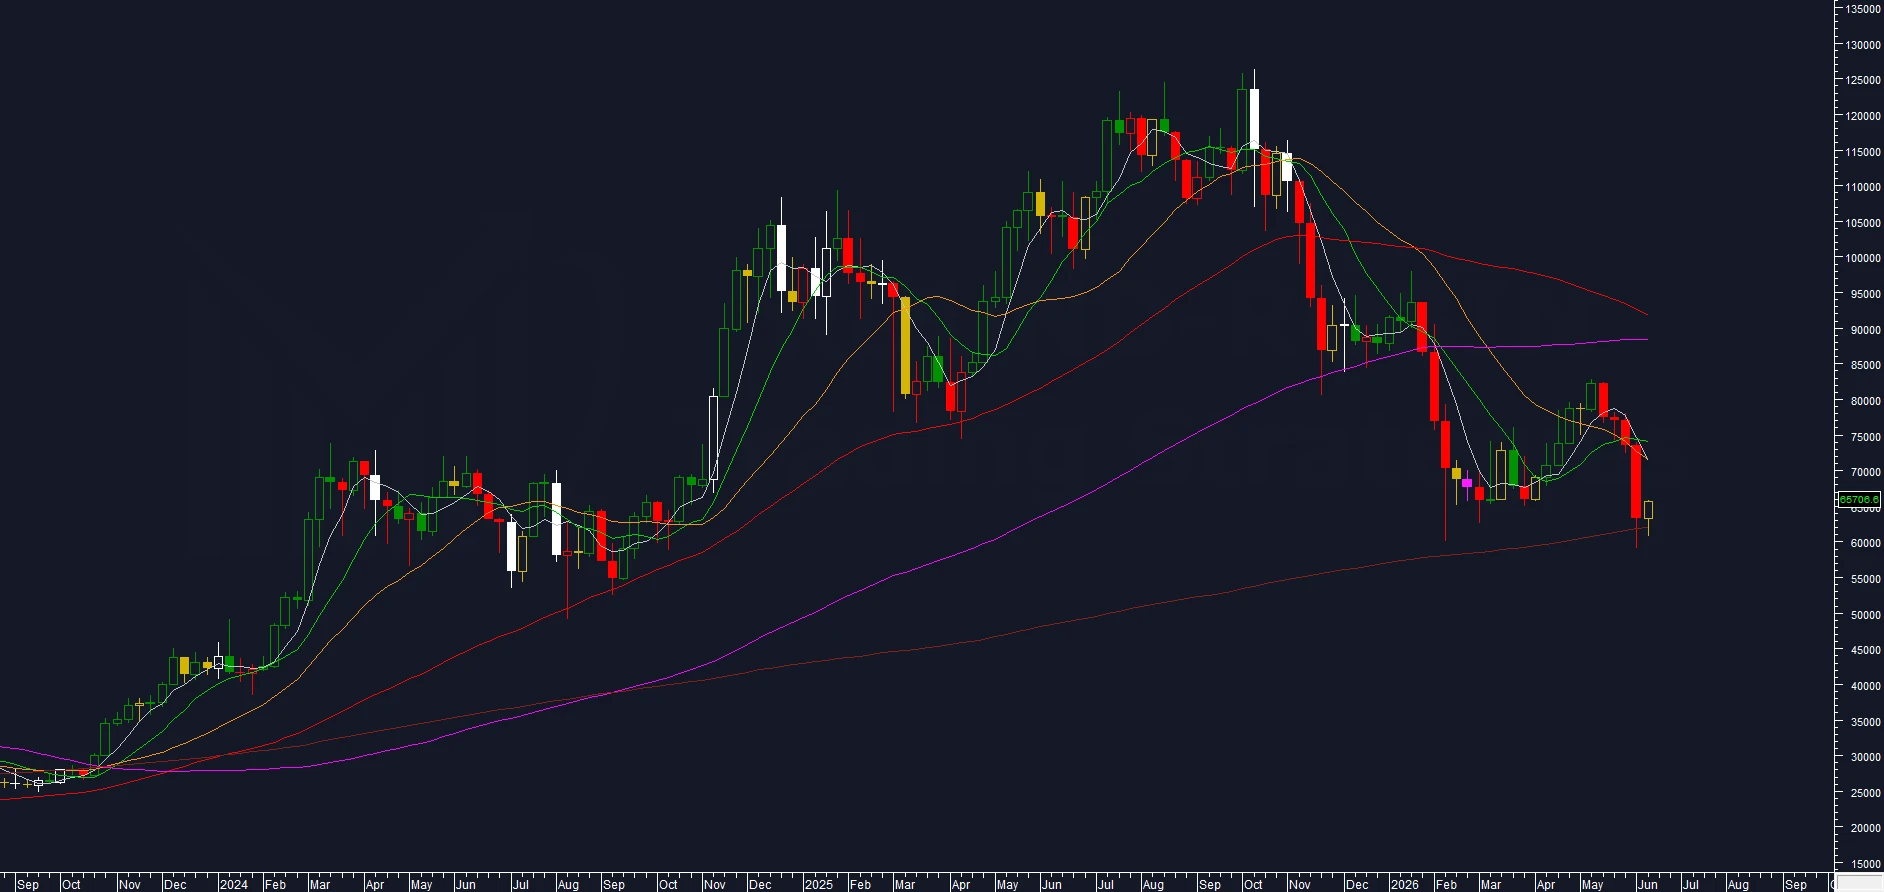Click Dec label just before 2024
Screen dimensions: 1884x892
175,884
